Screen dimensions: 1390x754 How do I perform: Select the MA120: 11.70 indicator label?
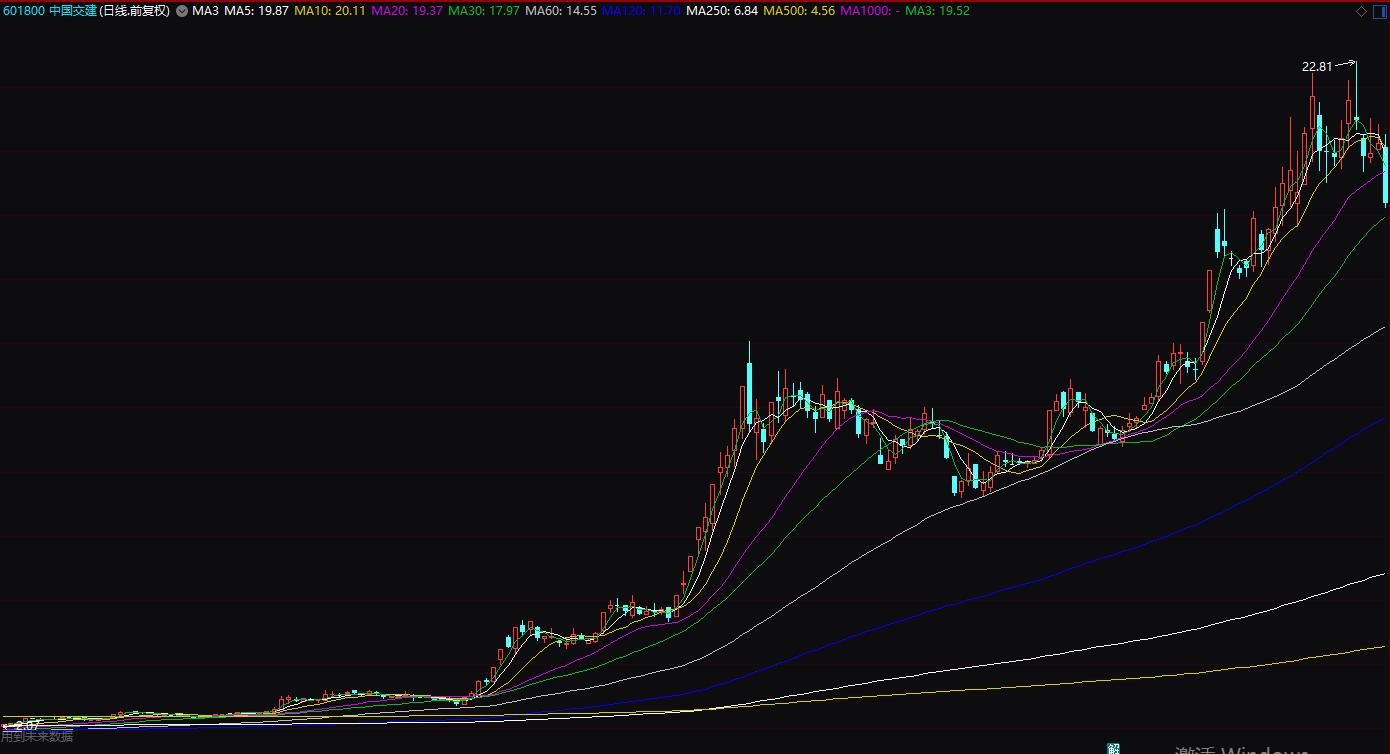tap(641, 11)
